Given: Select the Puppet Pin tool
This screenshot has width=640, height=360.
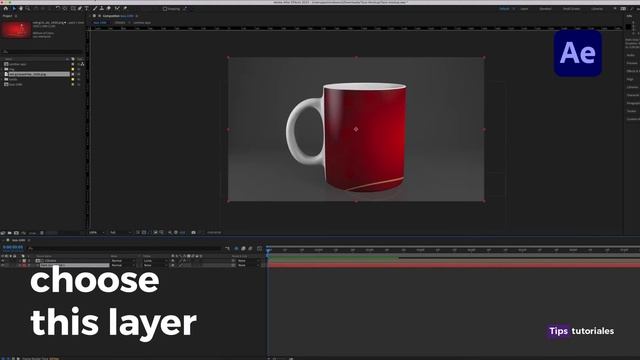Looking at the screenshot, I should coord(125,8).
